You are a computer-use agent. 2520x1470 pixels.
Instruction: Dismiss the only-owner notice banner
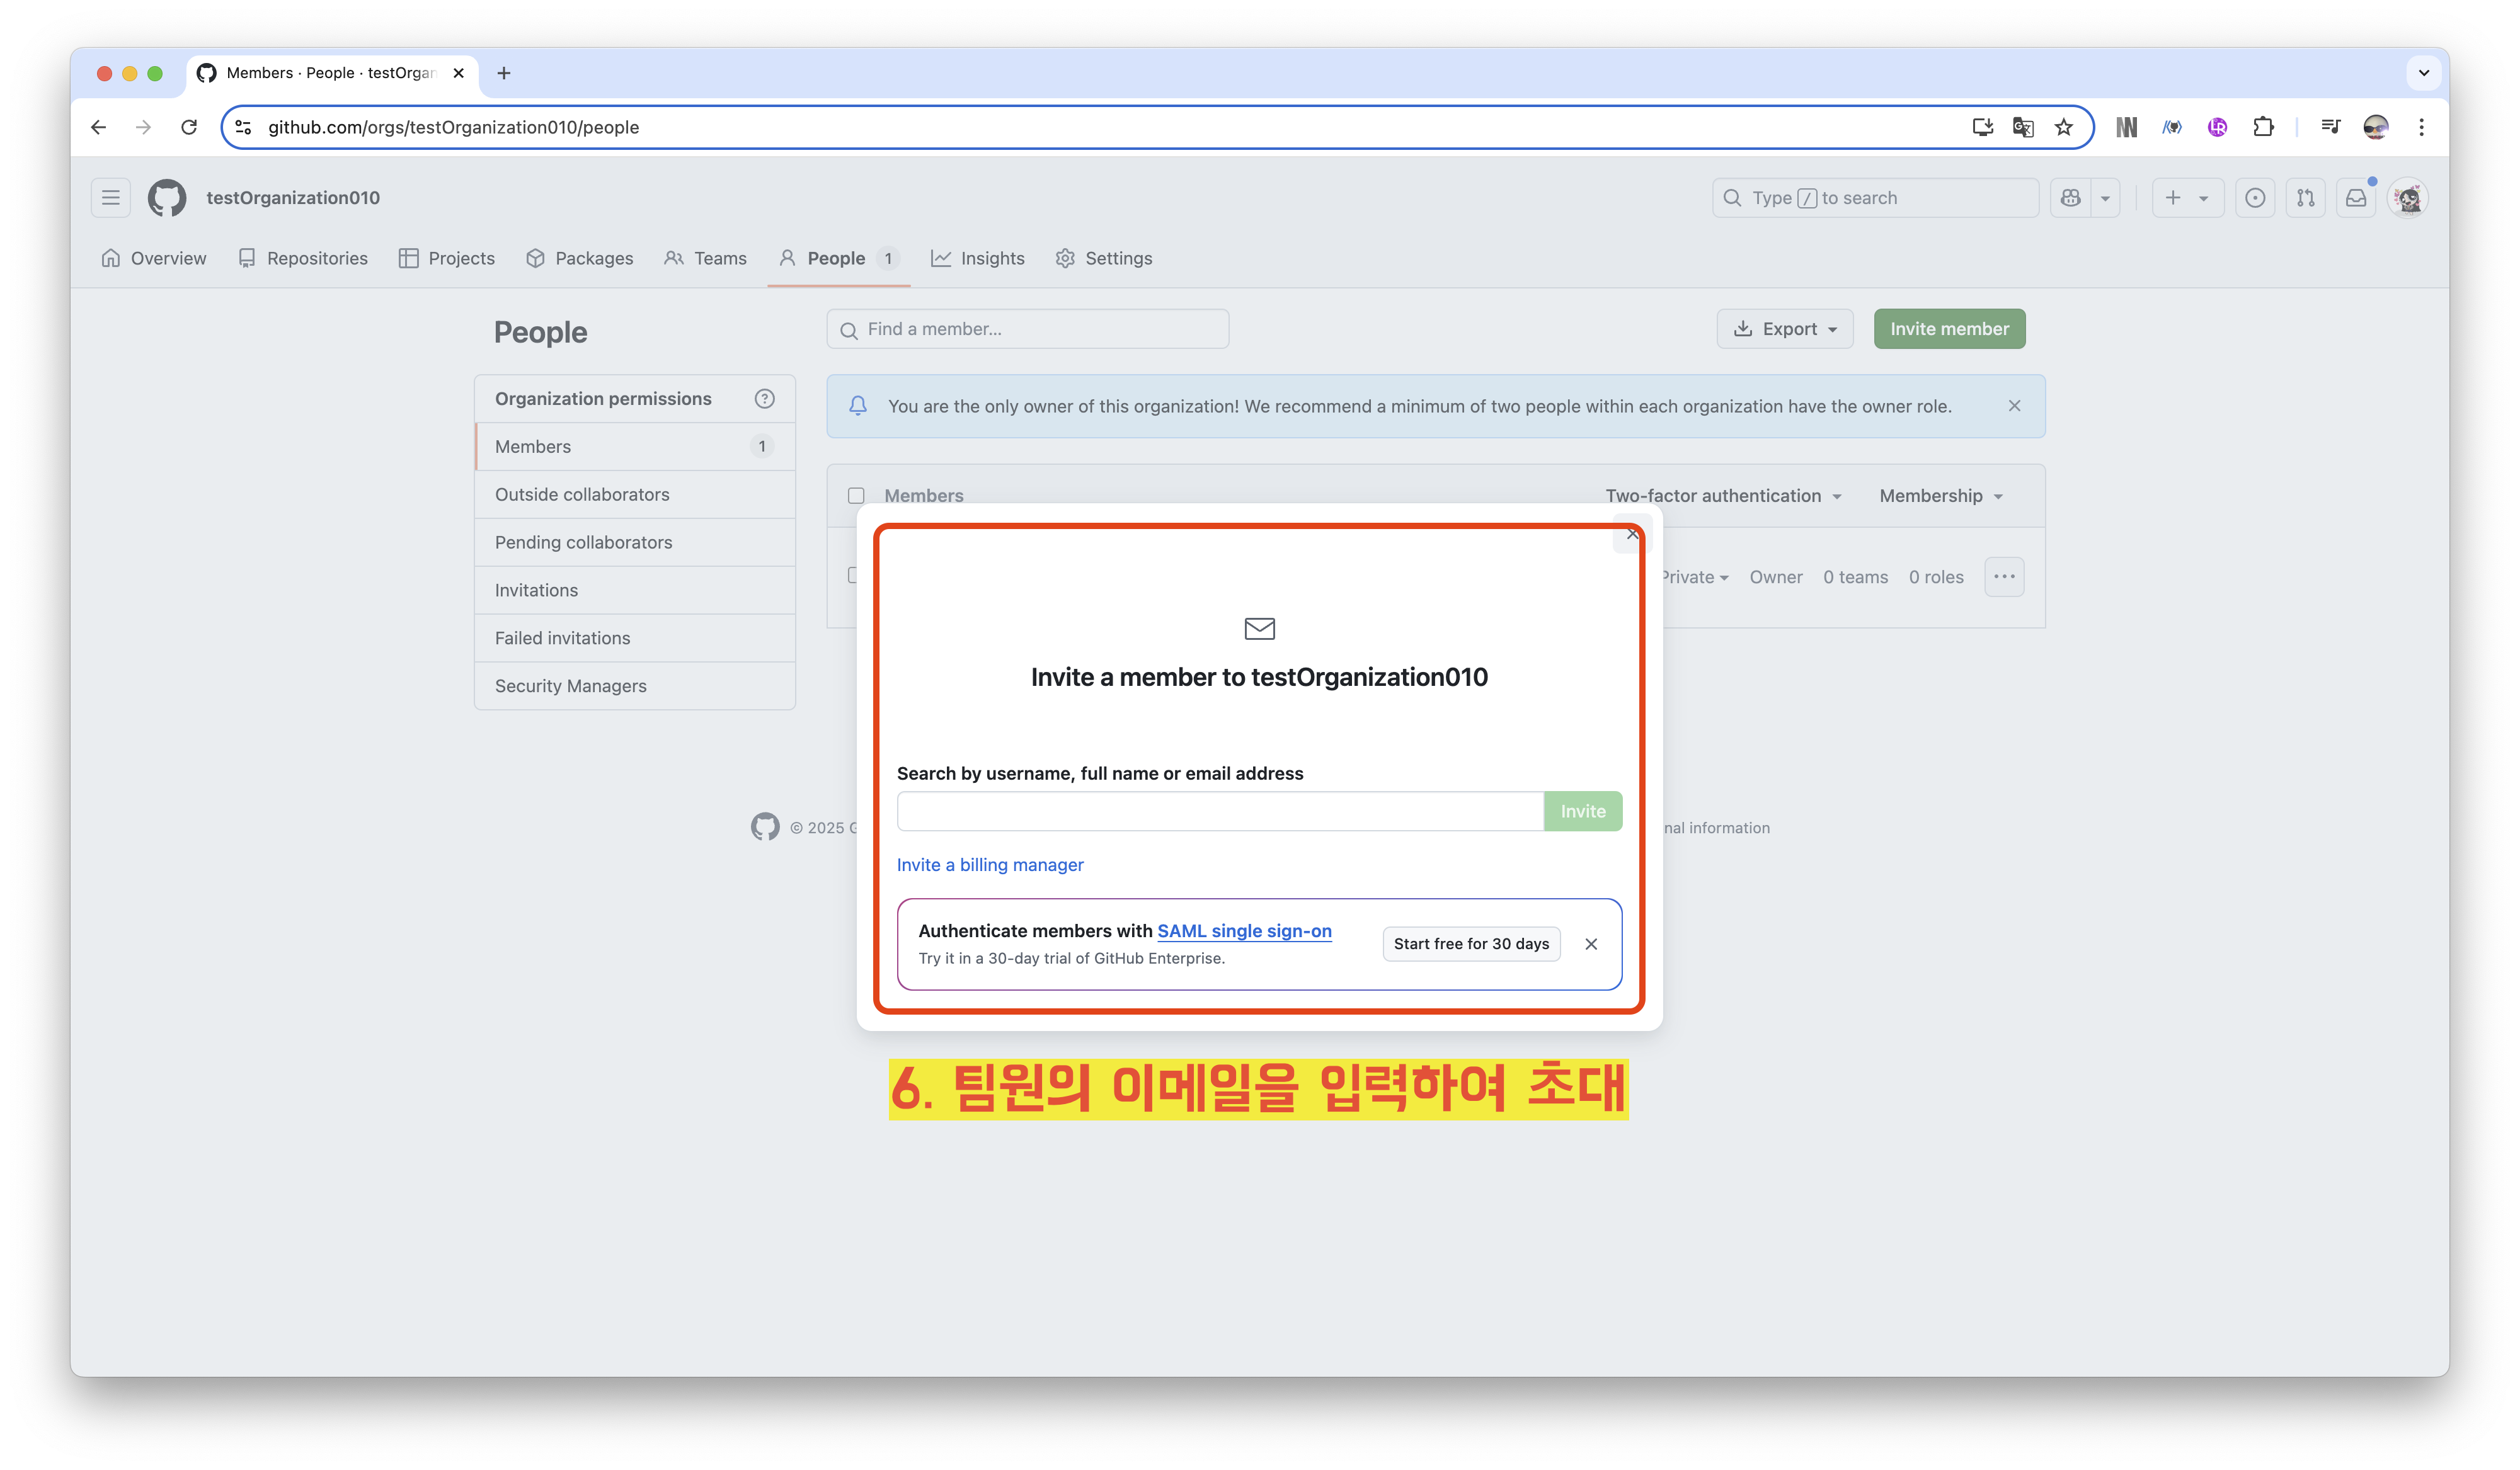coord(2014,406)
